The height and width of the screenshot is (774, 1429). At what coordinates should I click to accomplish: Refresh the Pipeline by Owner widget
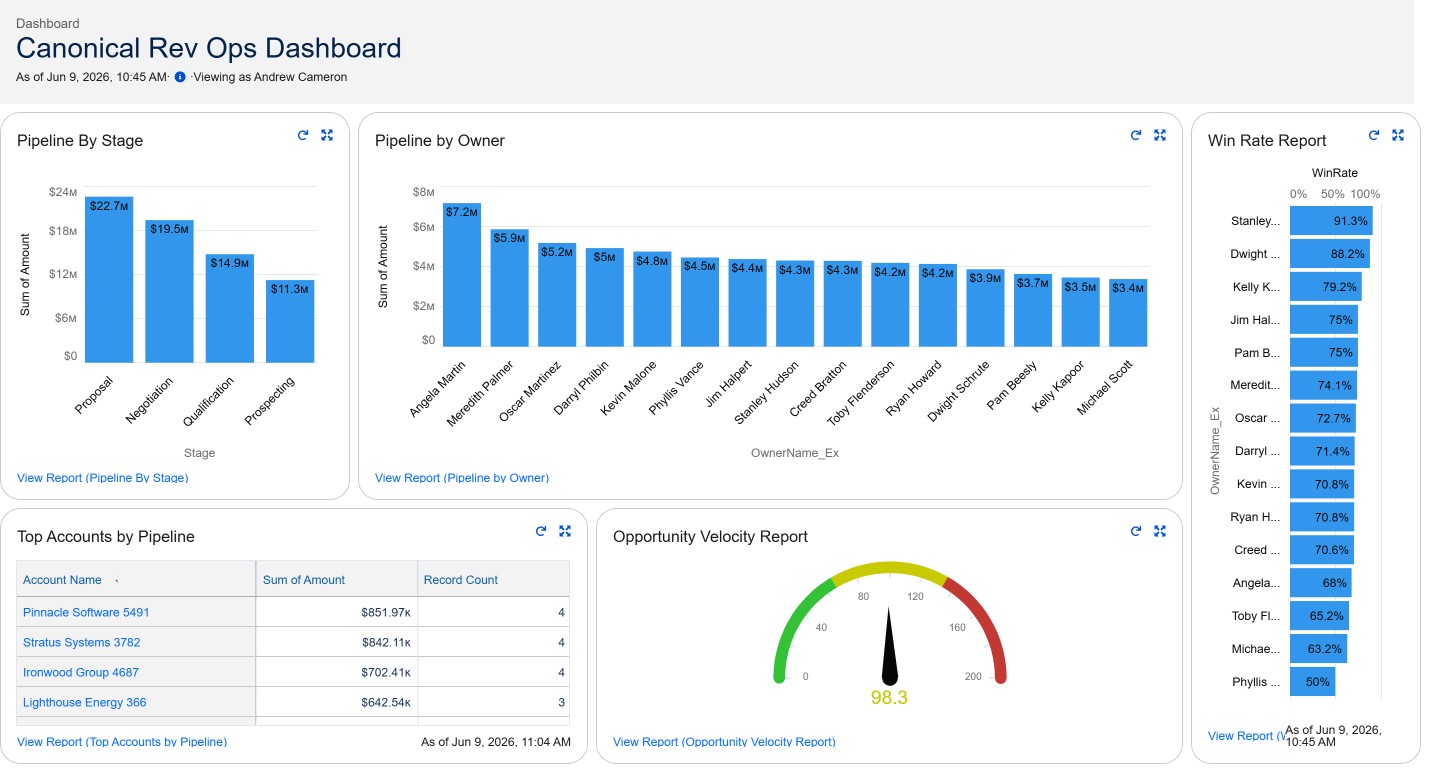1136,135
